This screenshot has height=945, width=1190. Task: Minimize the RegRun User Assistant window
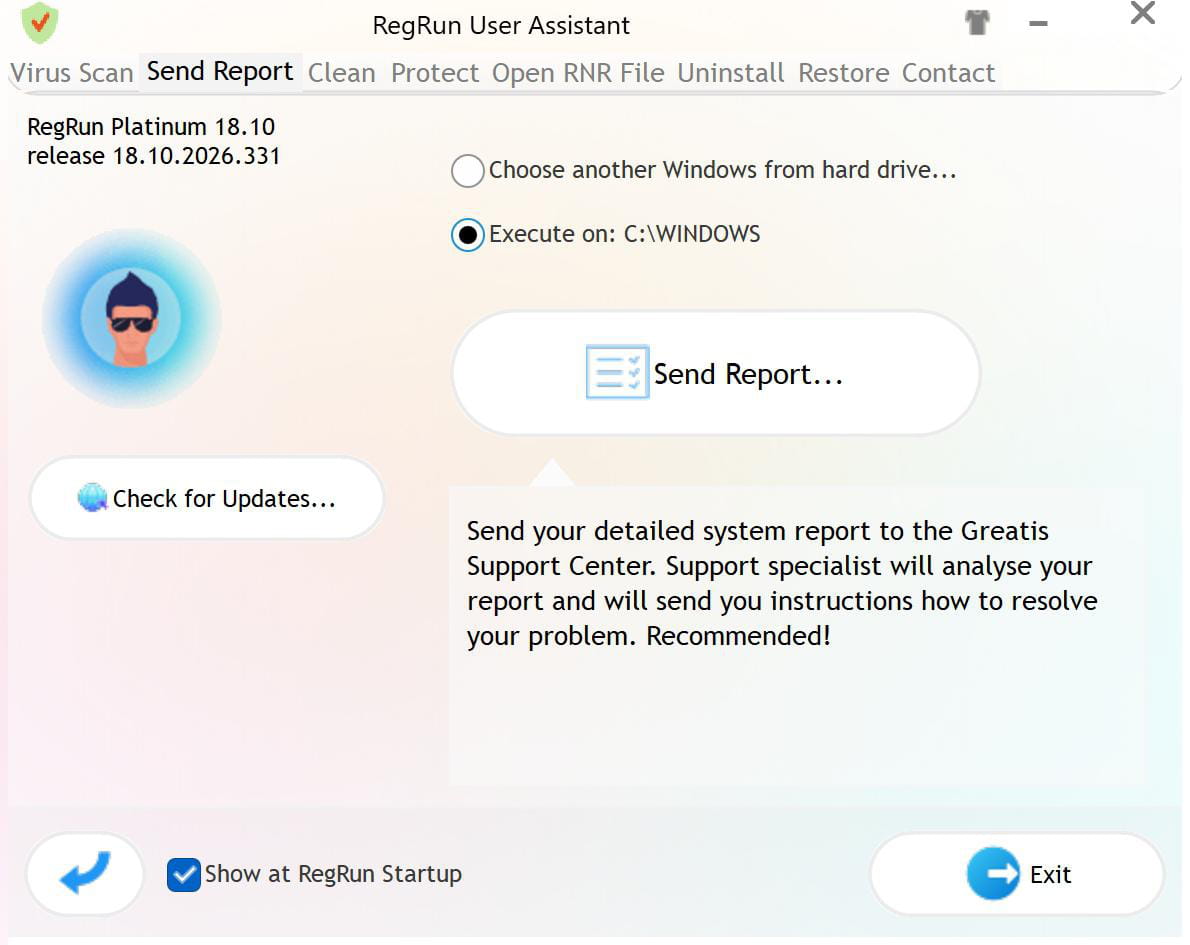(x=1039, y=24)
